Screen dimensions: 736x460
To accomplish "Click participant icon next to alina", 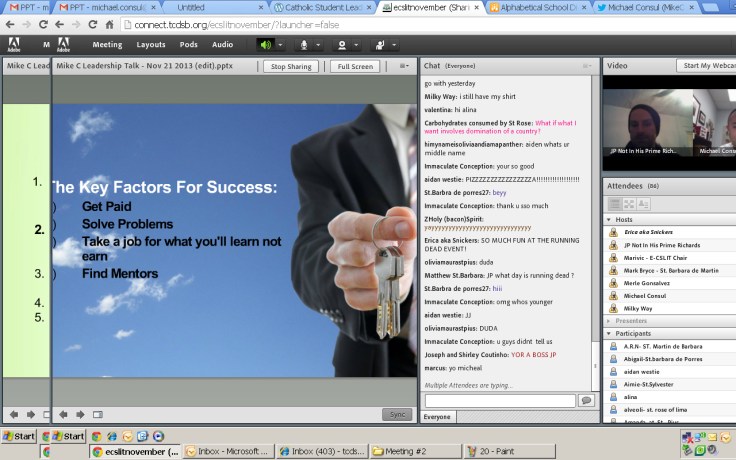I will tap(613, 397).
